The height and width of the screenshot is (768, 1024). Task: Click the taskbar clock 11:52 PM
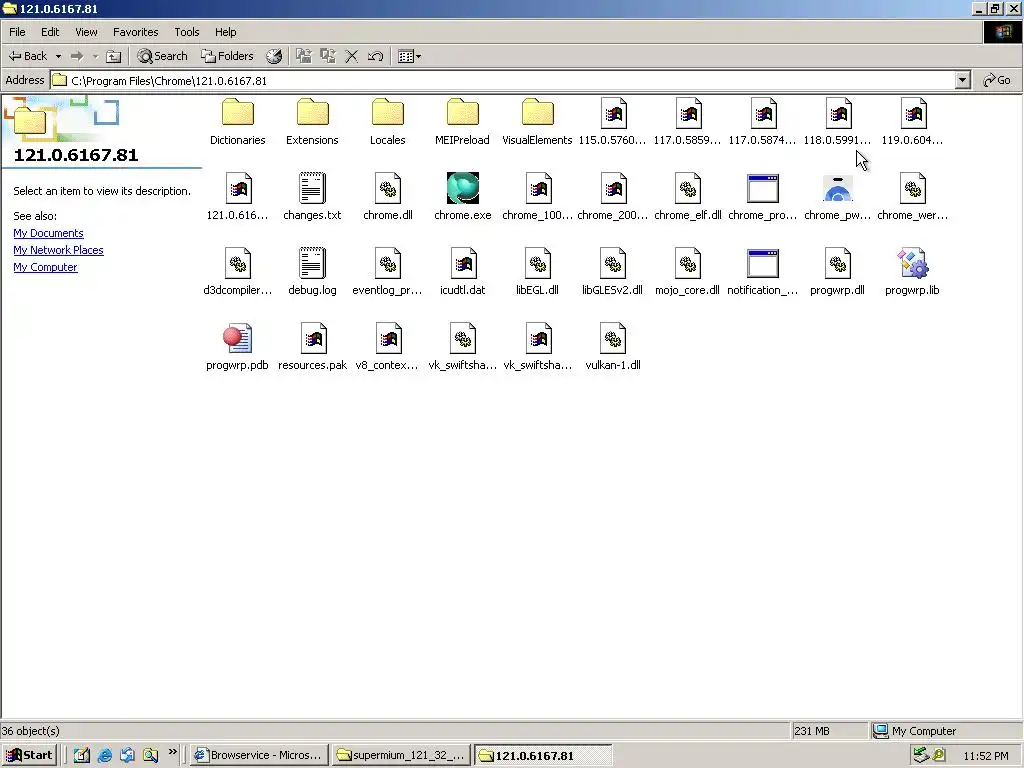point(985,756)
